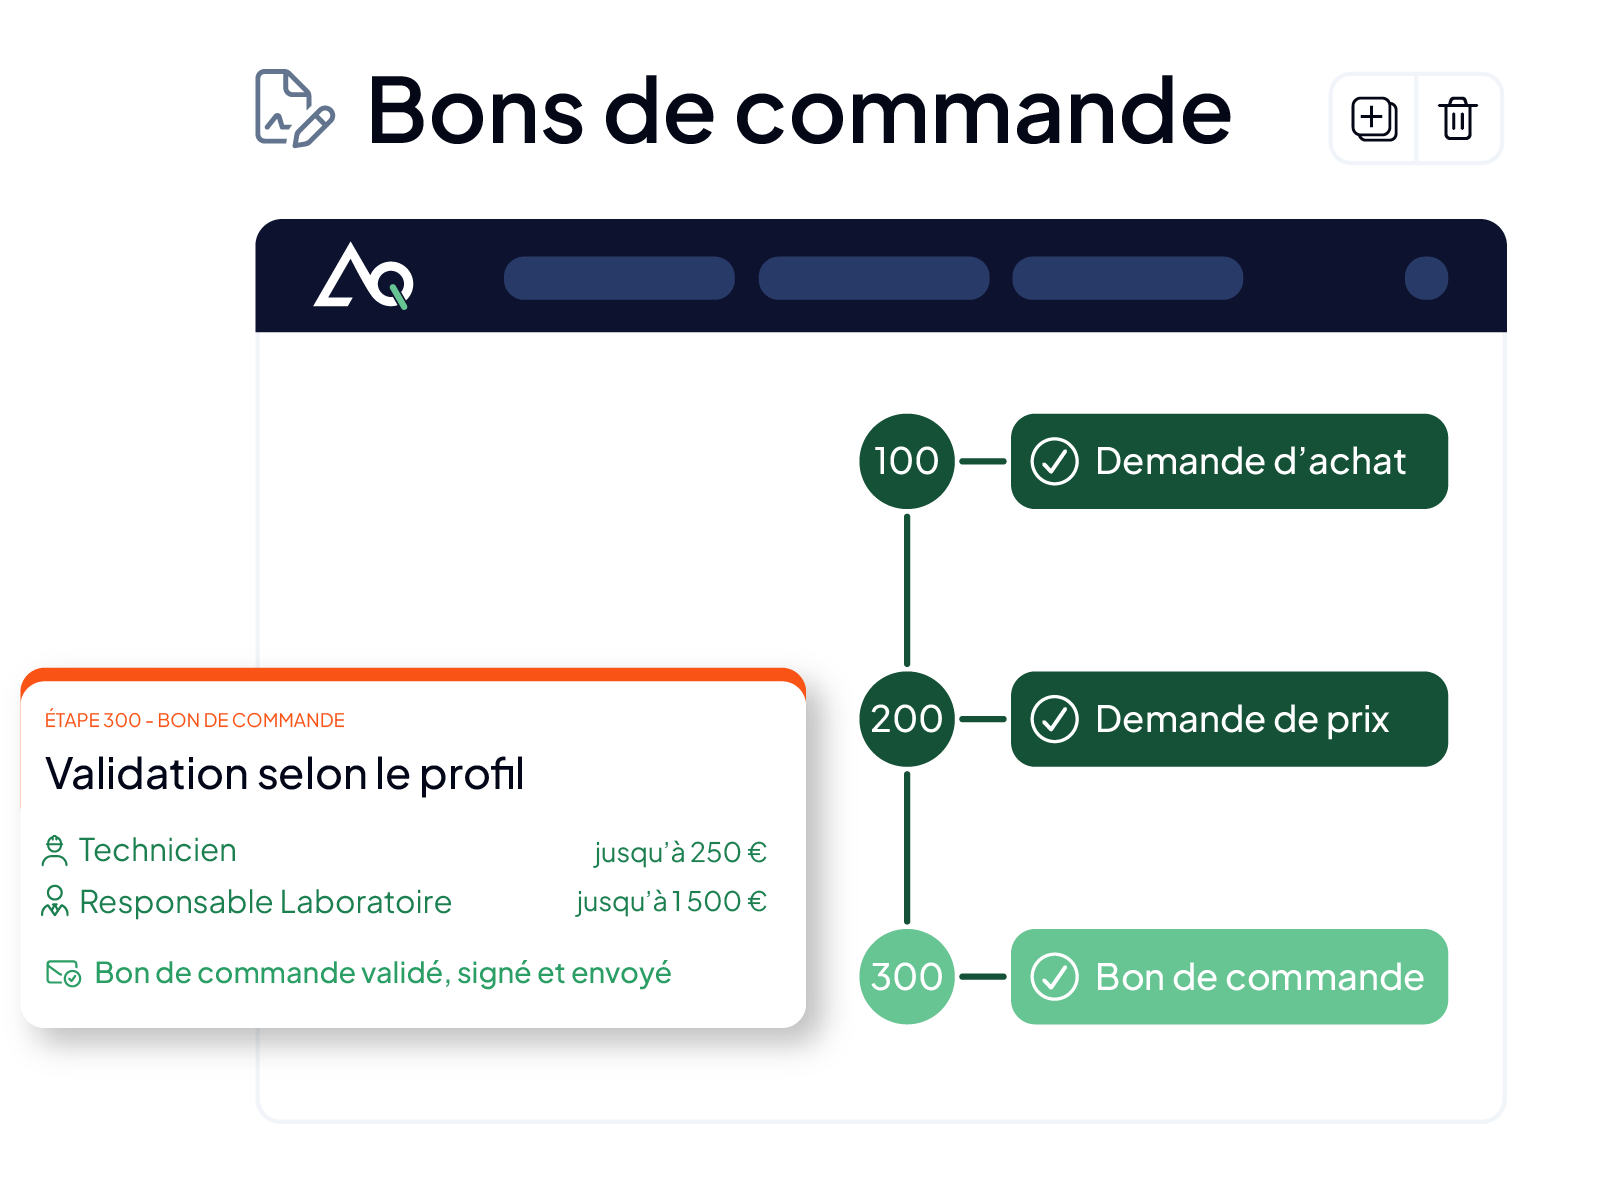Click the triangle Q logo in navbar

click(364, 276)
